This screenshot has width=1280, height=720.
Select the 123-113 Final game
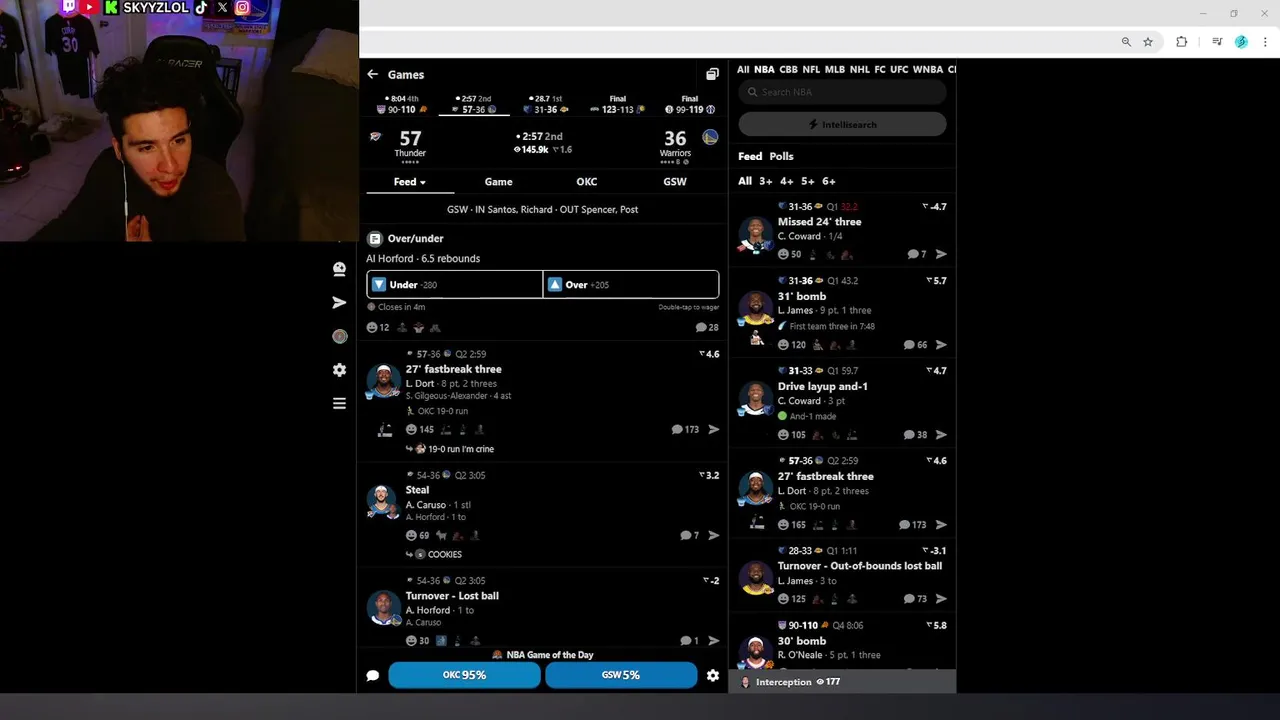coord(618,105)
